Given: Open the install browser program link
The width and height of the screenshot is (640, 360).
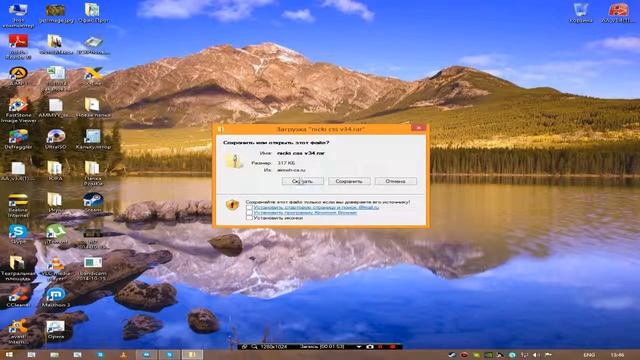Looking at the screenshot, I should (x=305, y=213).
